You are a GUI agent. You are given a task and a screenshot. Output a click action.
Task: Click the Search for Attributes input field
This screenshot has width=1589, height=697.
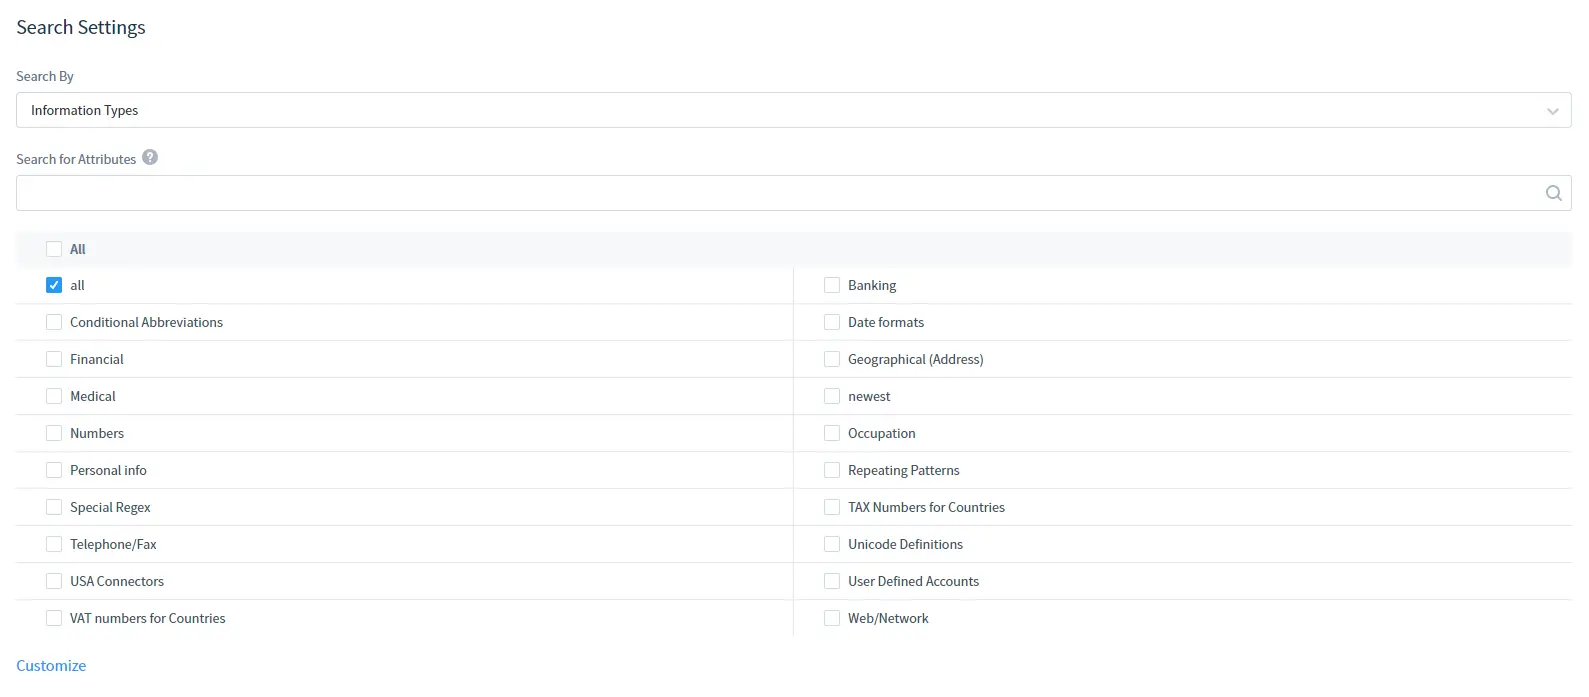click(780, 193)
